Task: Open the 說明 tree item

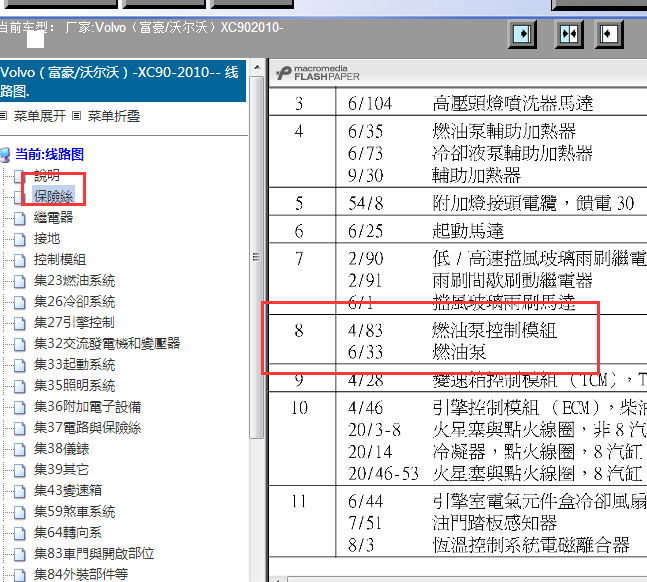Action: [x=47, y=175]
